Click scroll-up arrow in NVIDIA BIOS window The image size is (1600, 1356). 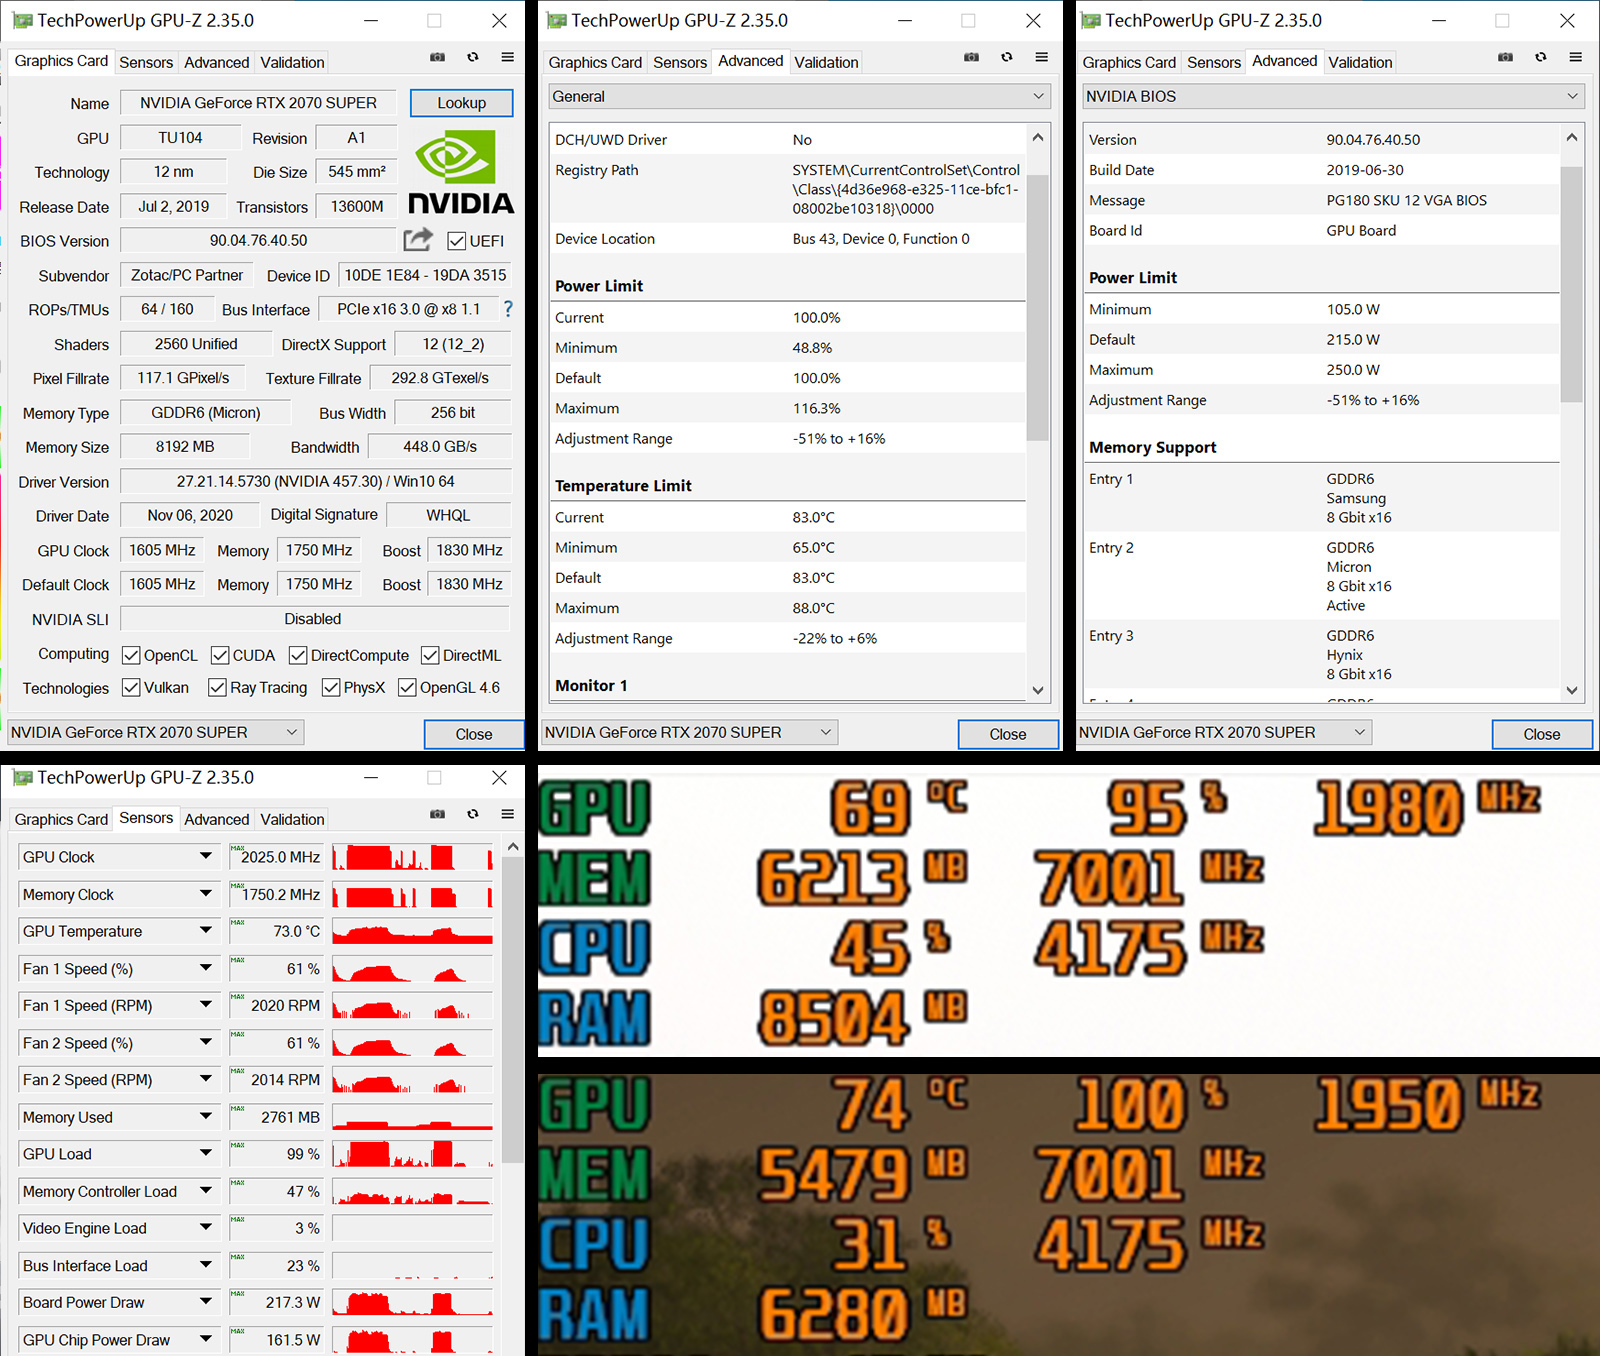click(x=1571, y=137)
